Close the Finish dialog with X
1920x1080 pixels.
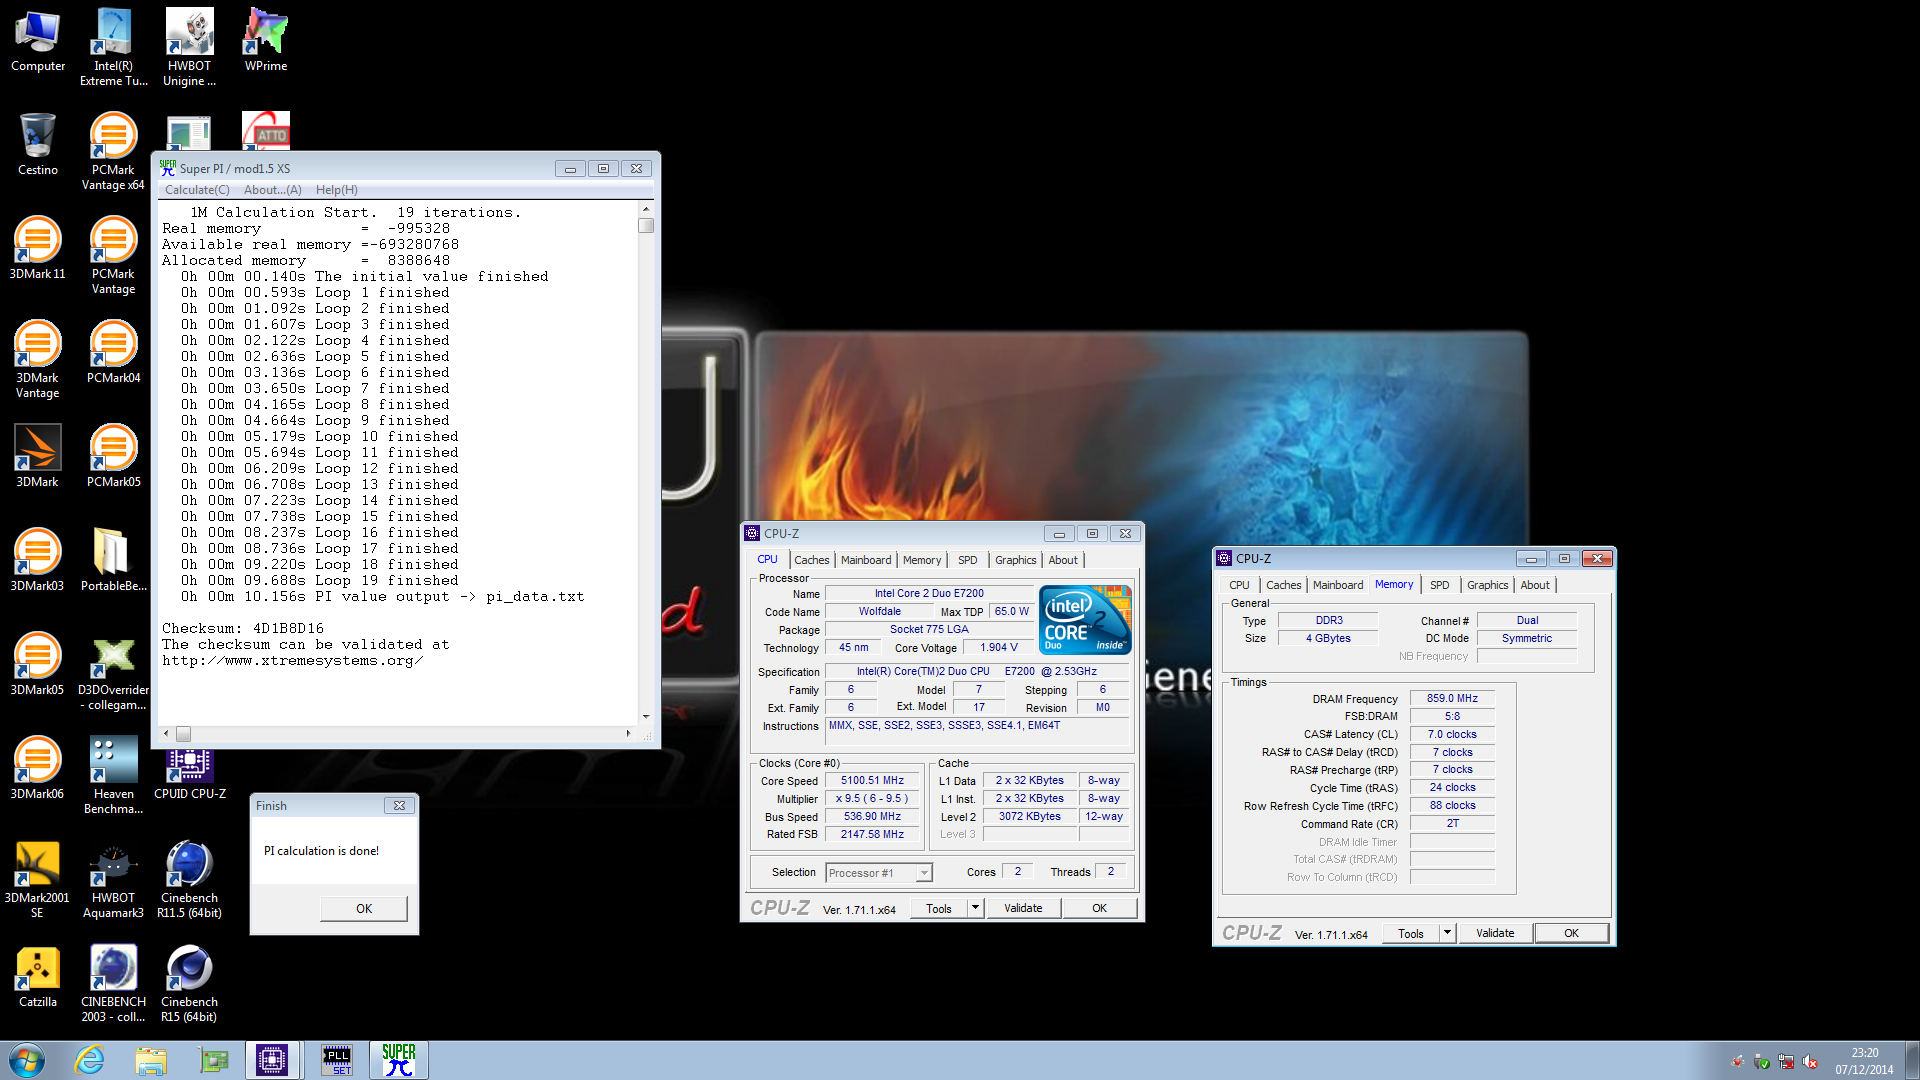[x=399, y=805]
